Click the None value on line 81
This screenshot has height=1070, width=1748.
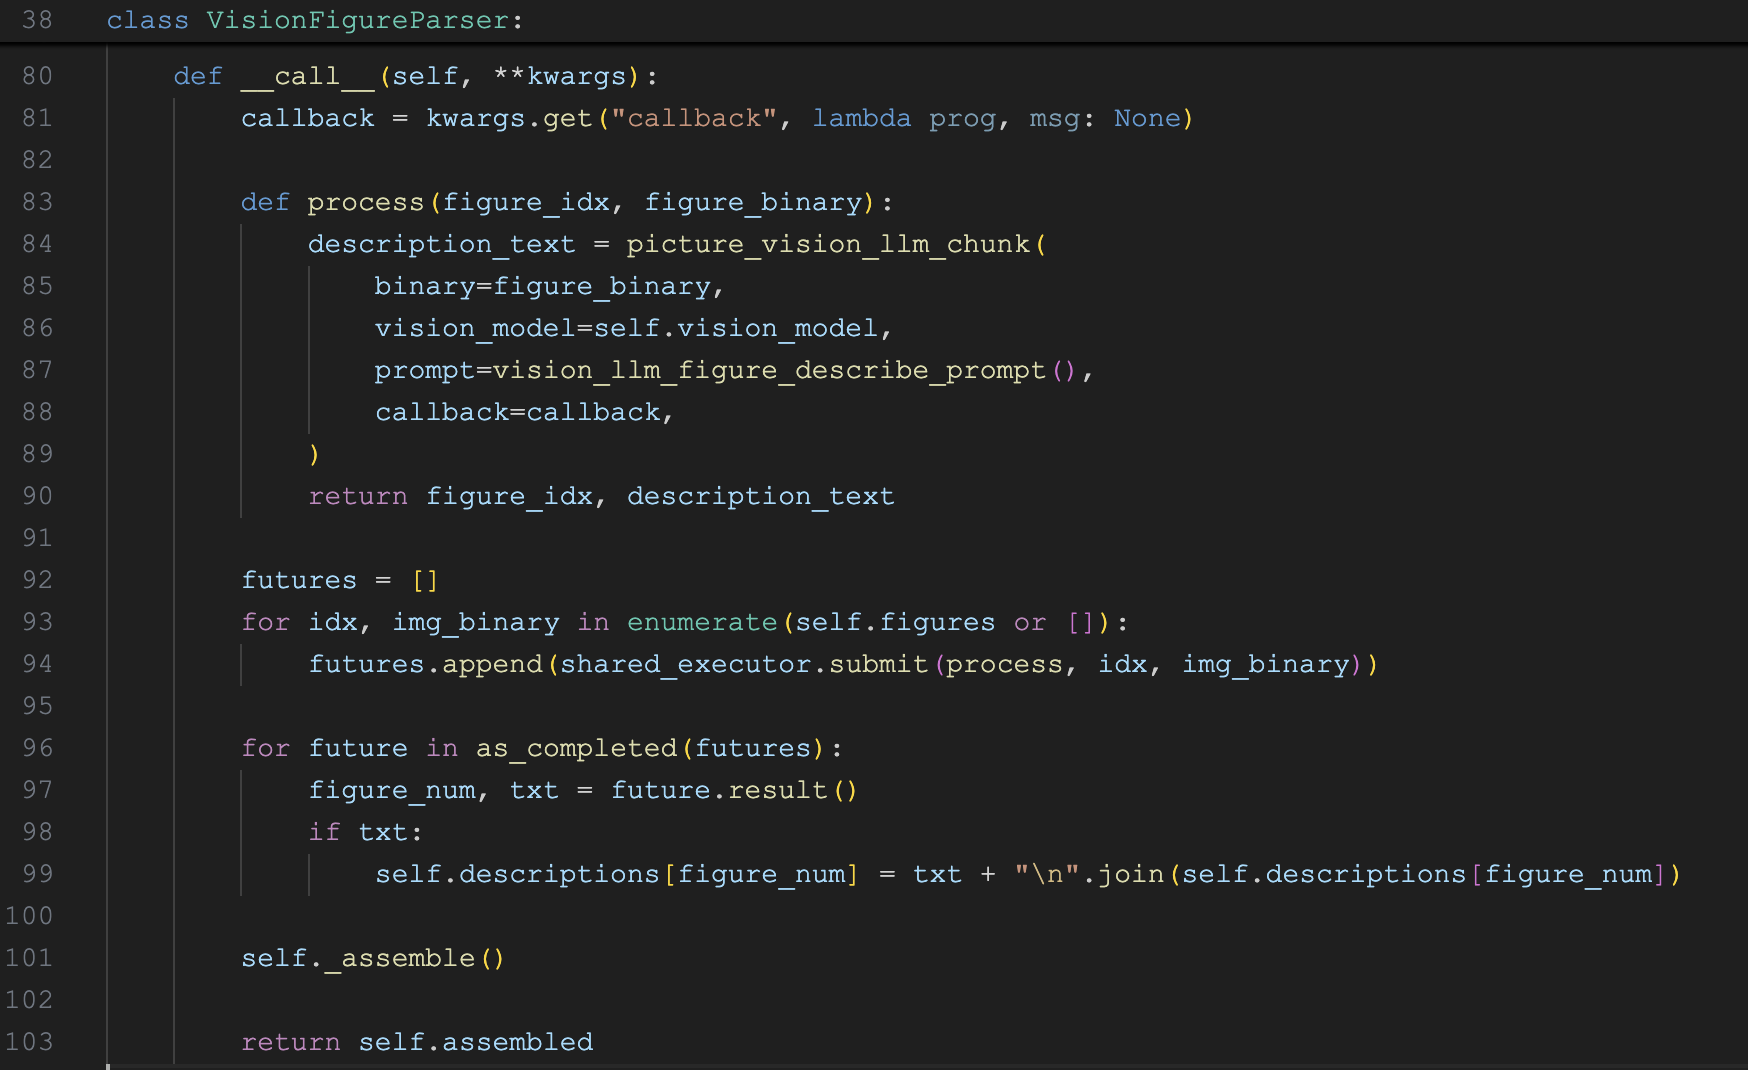[x=1147, y=118]
